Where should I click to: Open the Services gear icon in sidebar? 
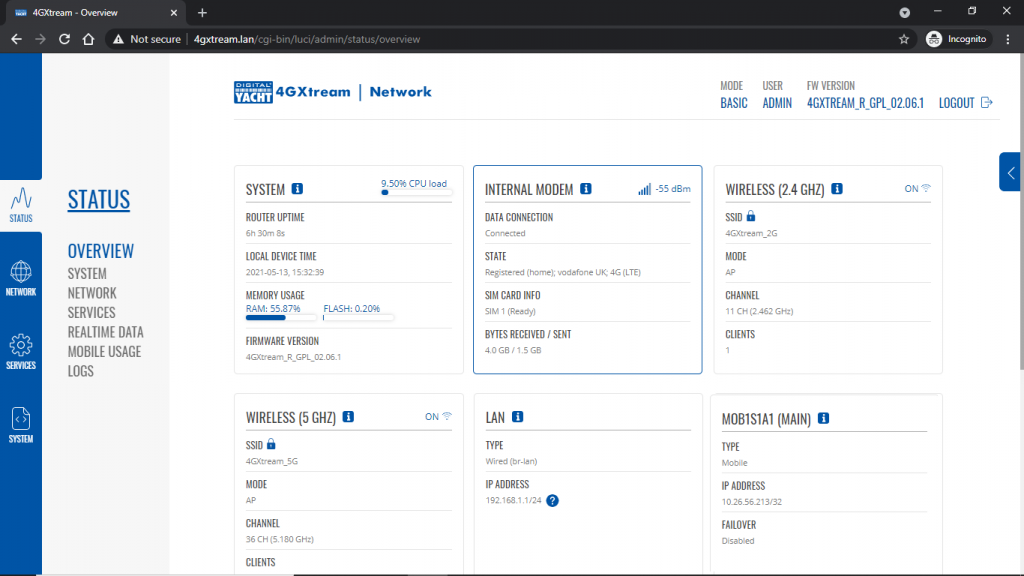point(21,352)
